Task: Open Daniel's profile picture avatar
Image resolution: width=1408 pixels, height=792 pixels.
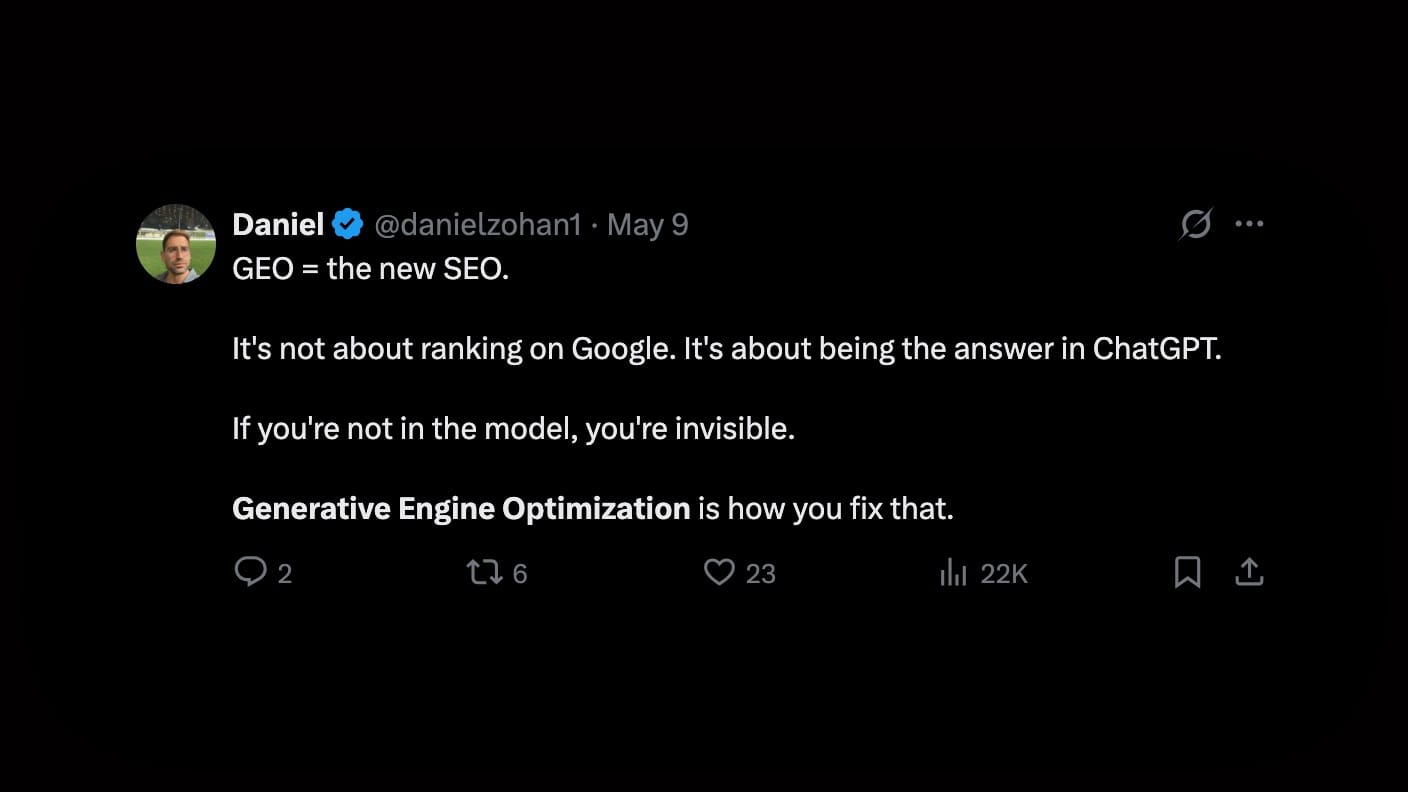Action: [x=176, y=244]
